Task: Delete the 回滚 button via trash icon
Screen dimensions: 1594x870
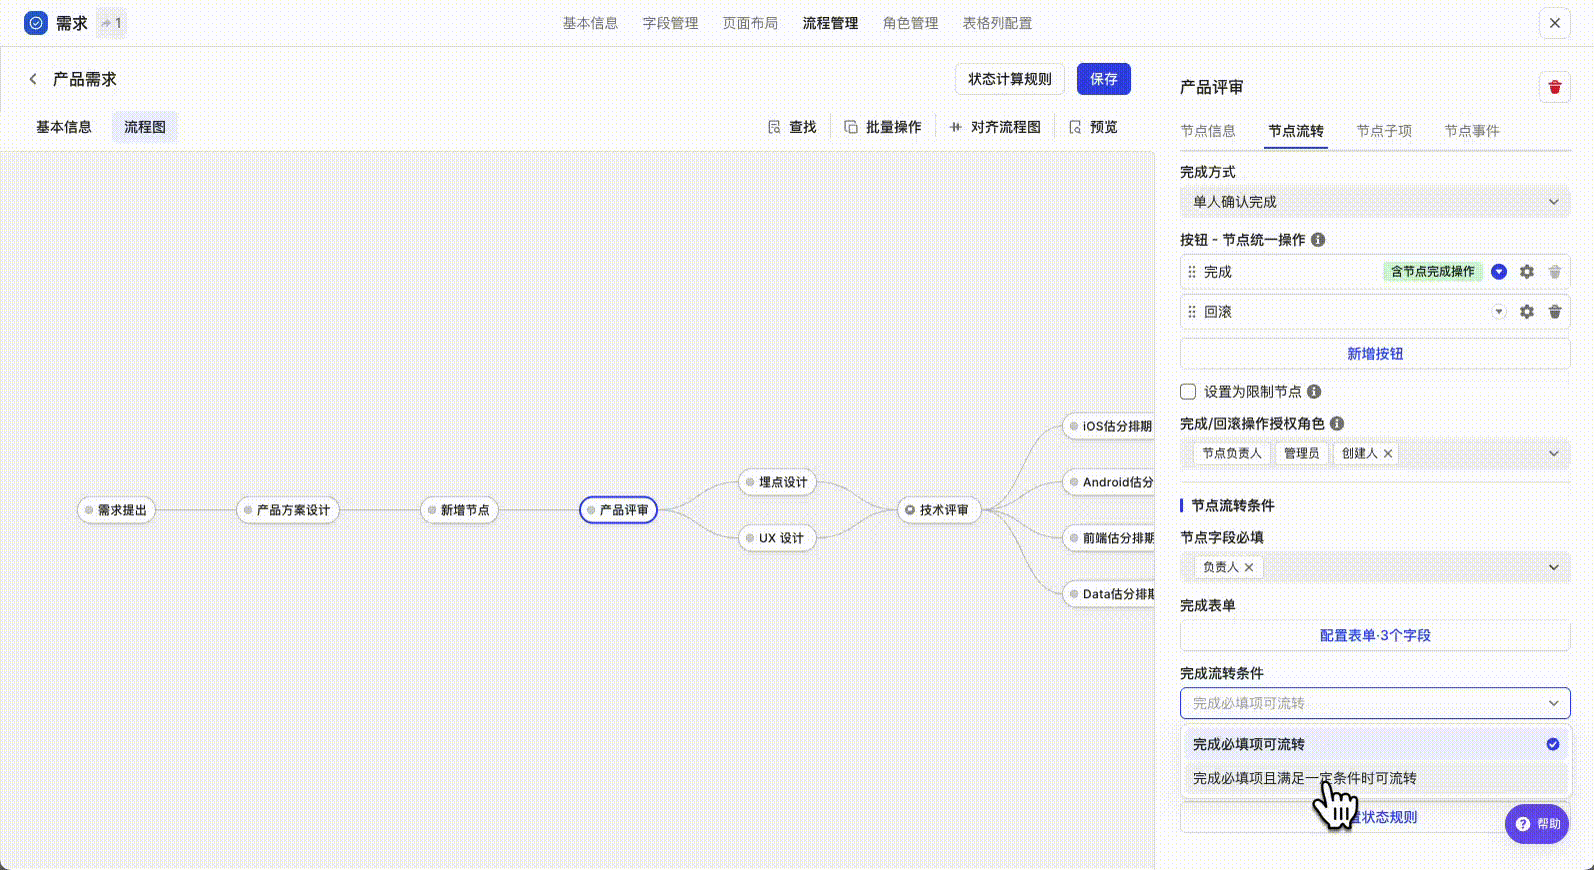Action: tap(1555, 312)
